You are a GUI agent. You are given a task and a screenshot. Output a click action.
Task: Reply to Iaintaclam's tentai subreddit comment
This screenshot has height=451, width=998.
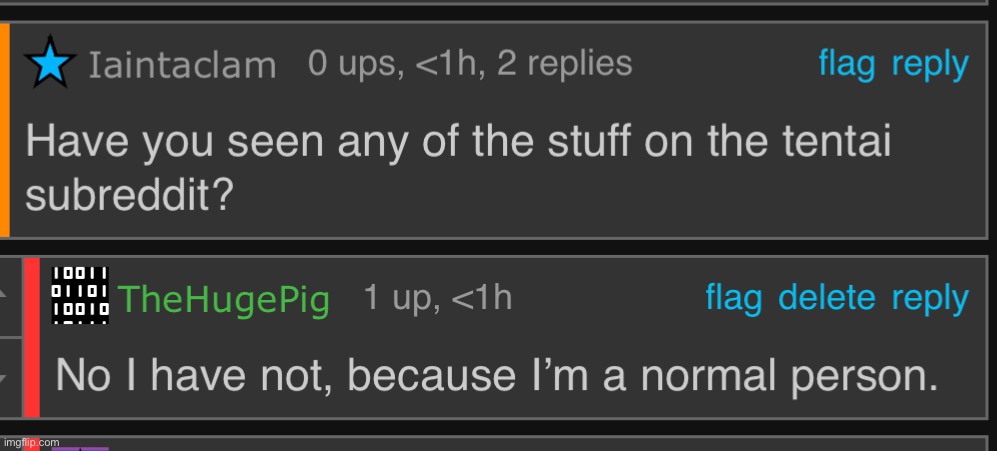[930, 65]
